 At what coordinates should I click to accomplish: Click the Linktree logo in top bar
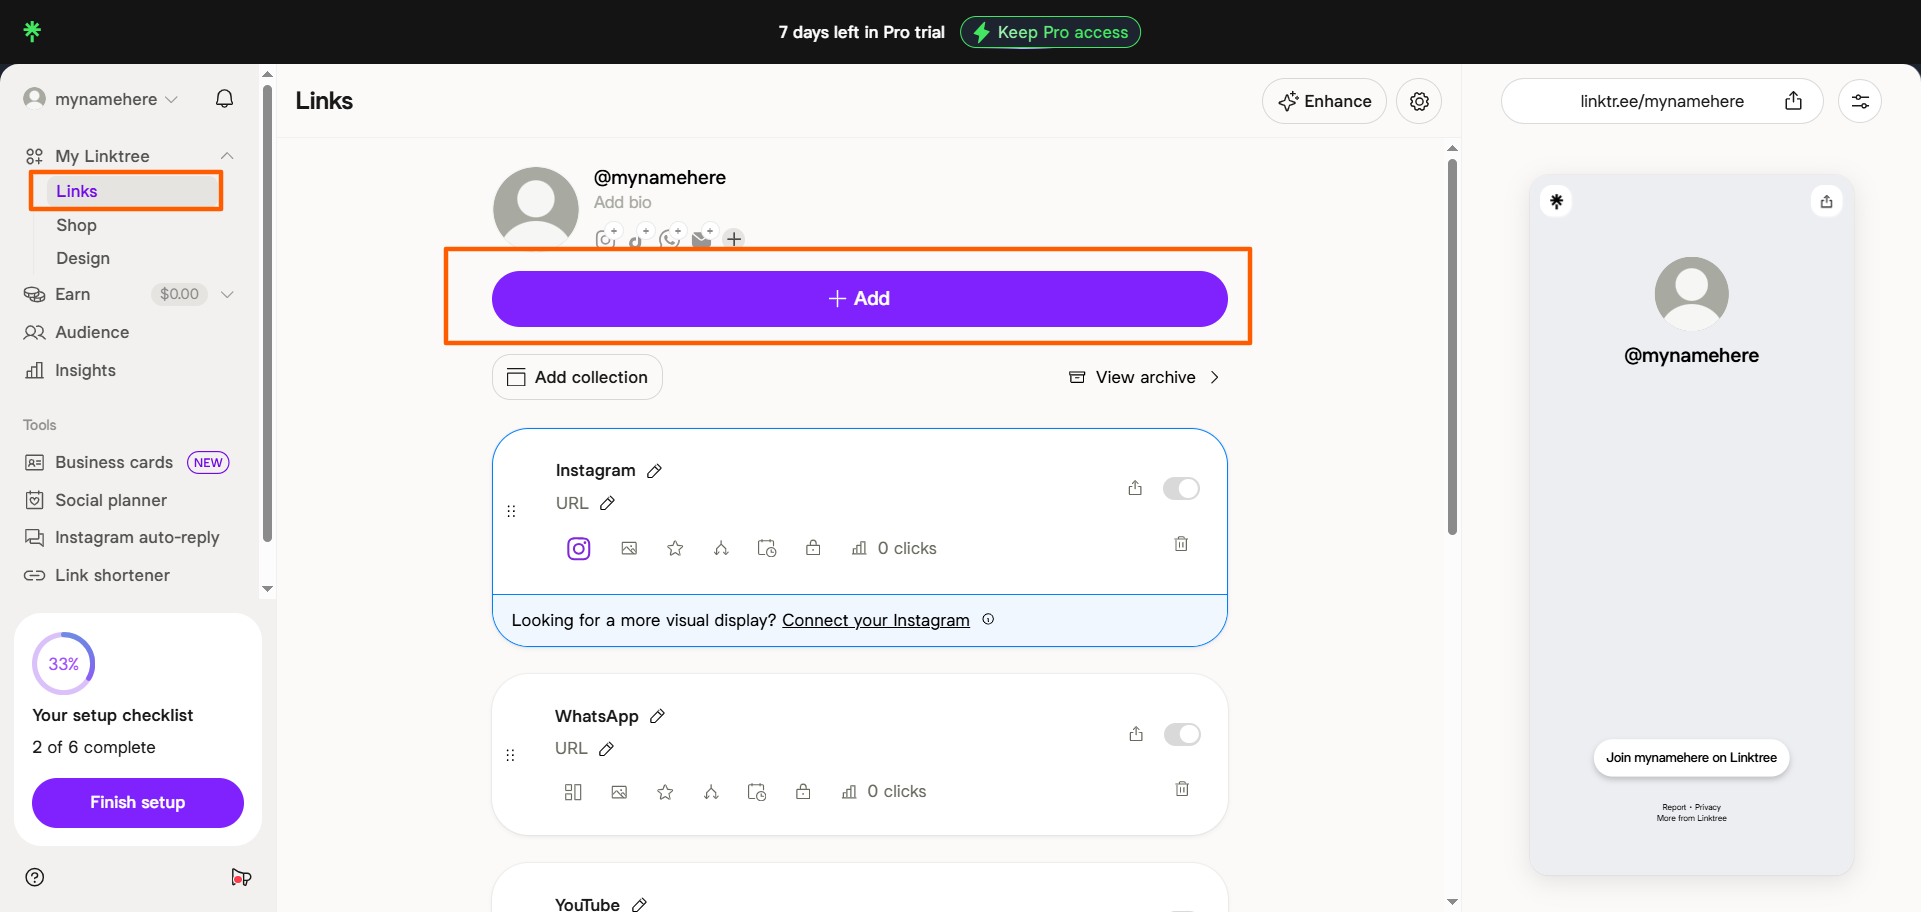tap(32, 31)
